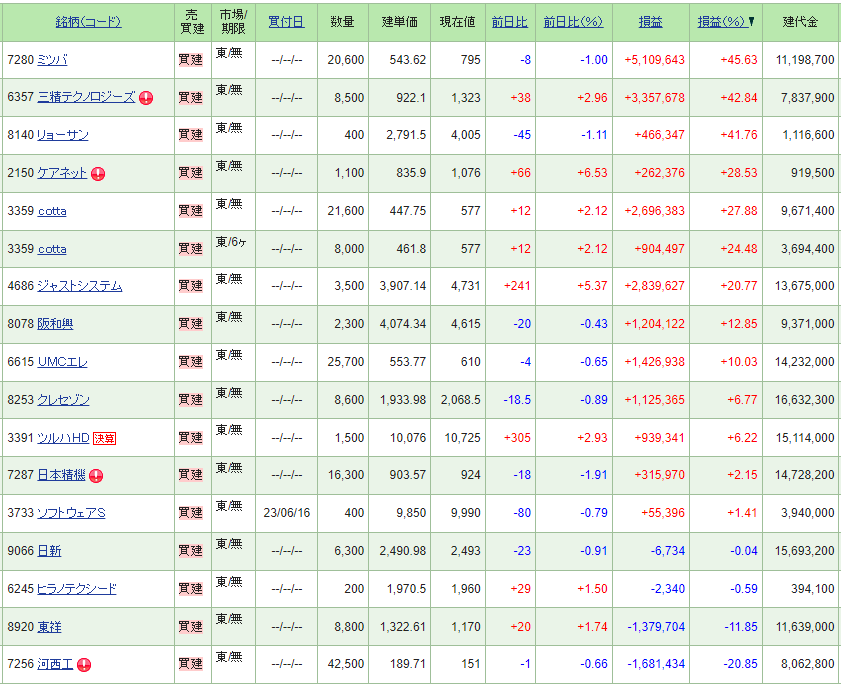
Task: Click the 市場/期限 column header
Action: [233, 22]
